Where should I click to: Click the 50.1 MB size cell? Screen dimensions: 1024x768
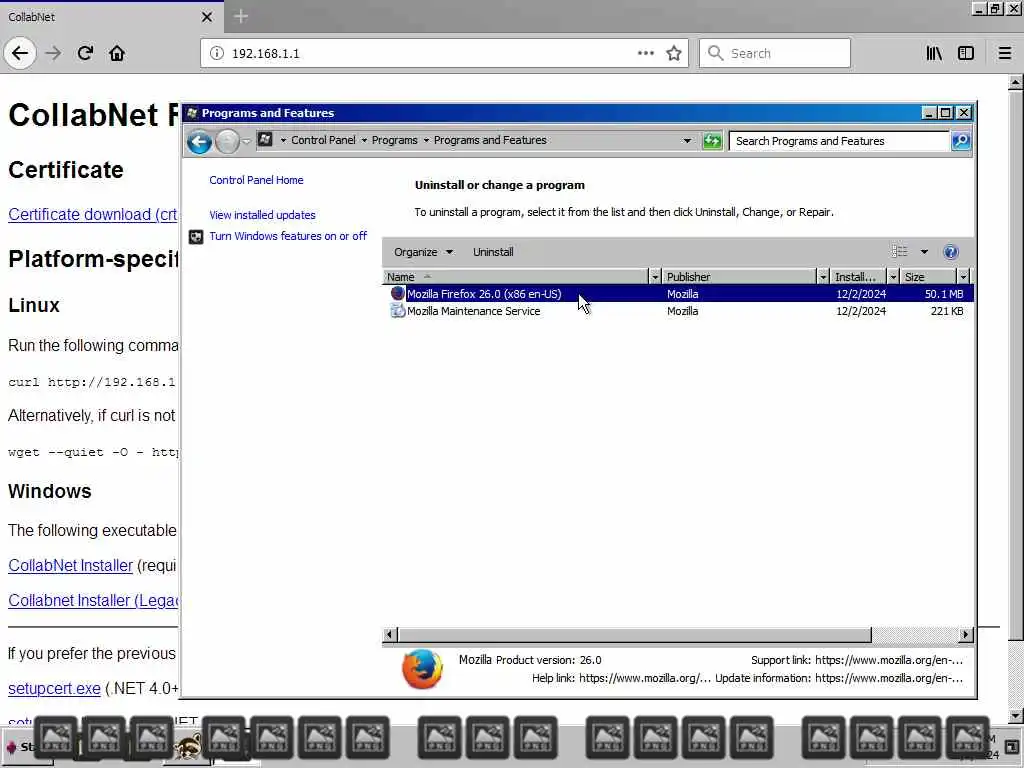coord(944,294)
